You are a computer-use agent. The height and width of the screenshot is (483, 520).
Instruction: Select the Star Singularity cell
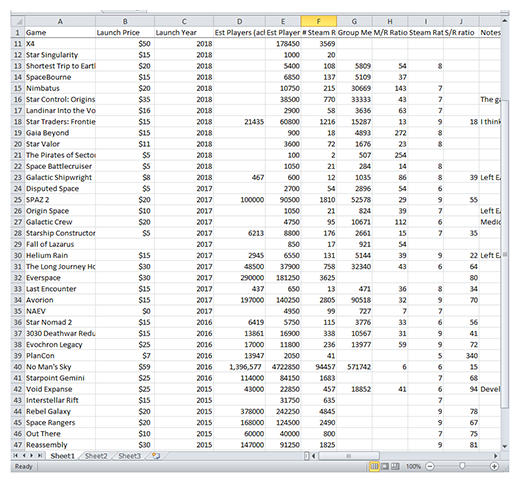click(60, 55)
